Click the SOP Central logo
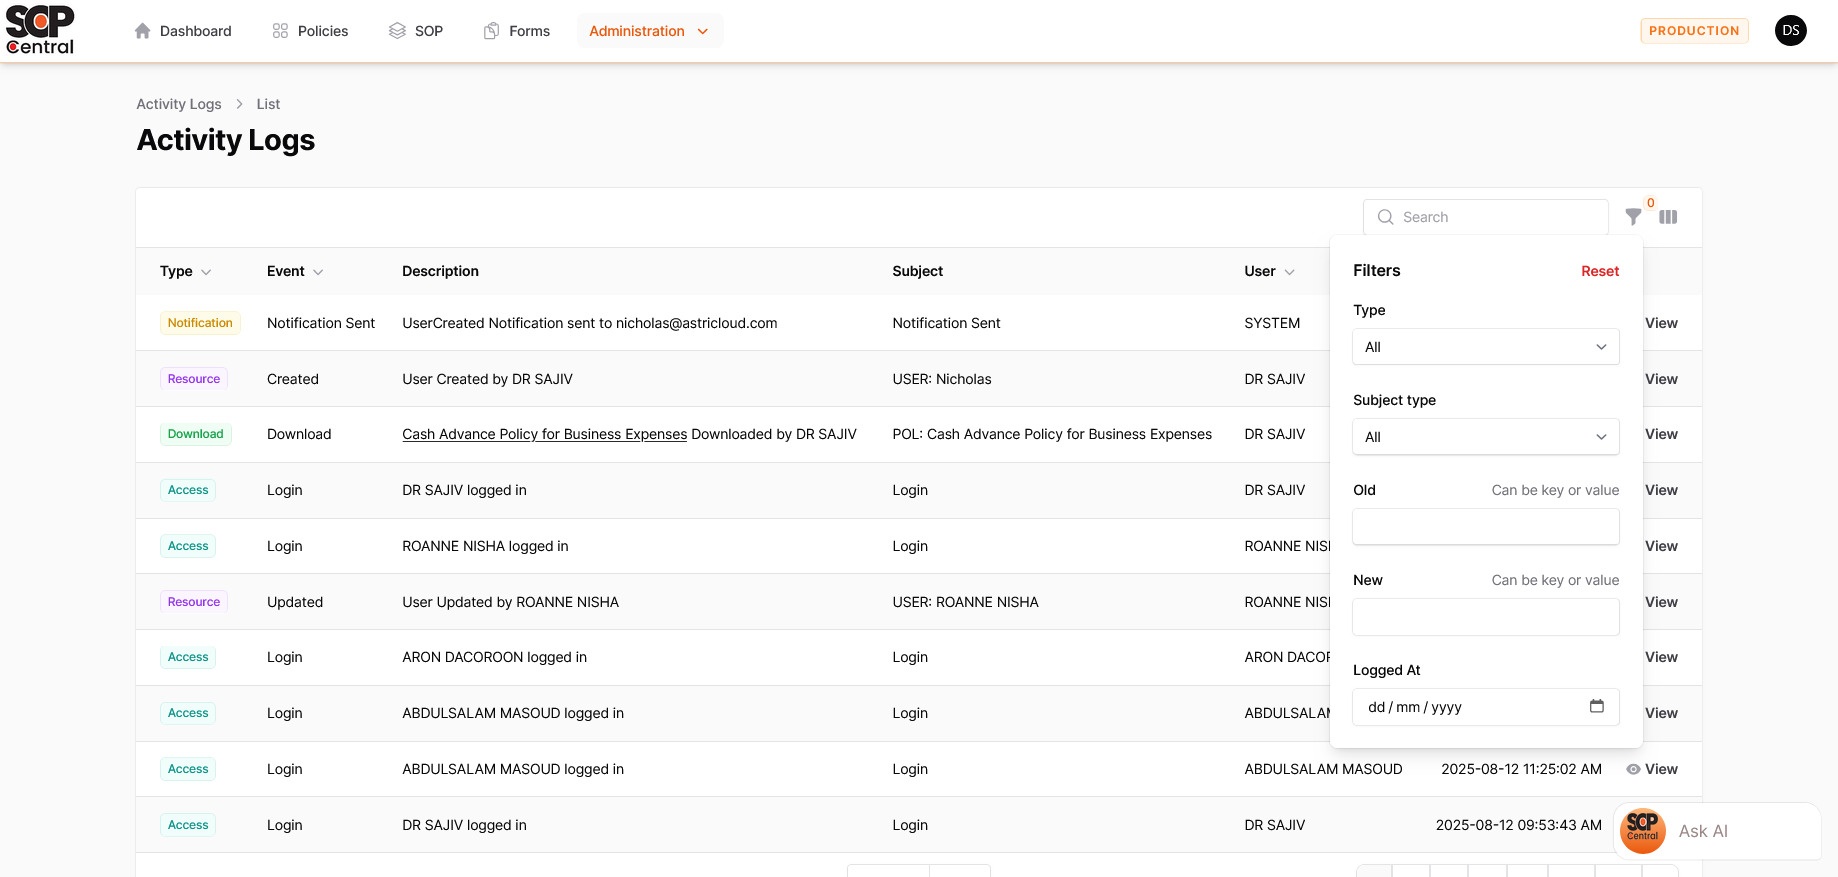This screenshot has width=1838, height=877. (40, 30)
